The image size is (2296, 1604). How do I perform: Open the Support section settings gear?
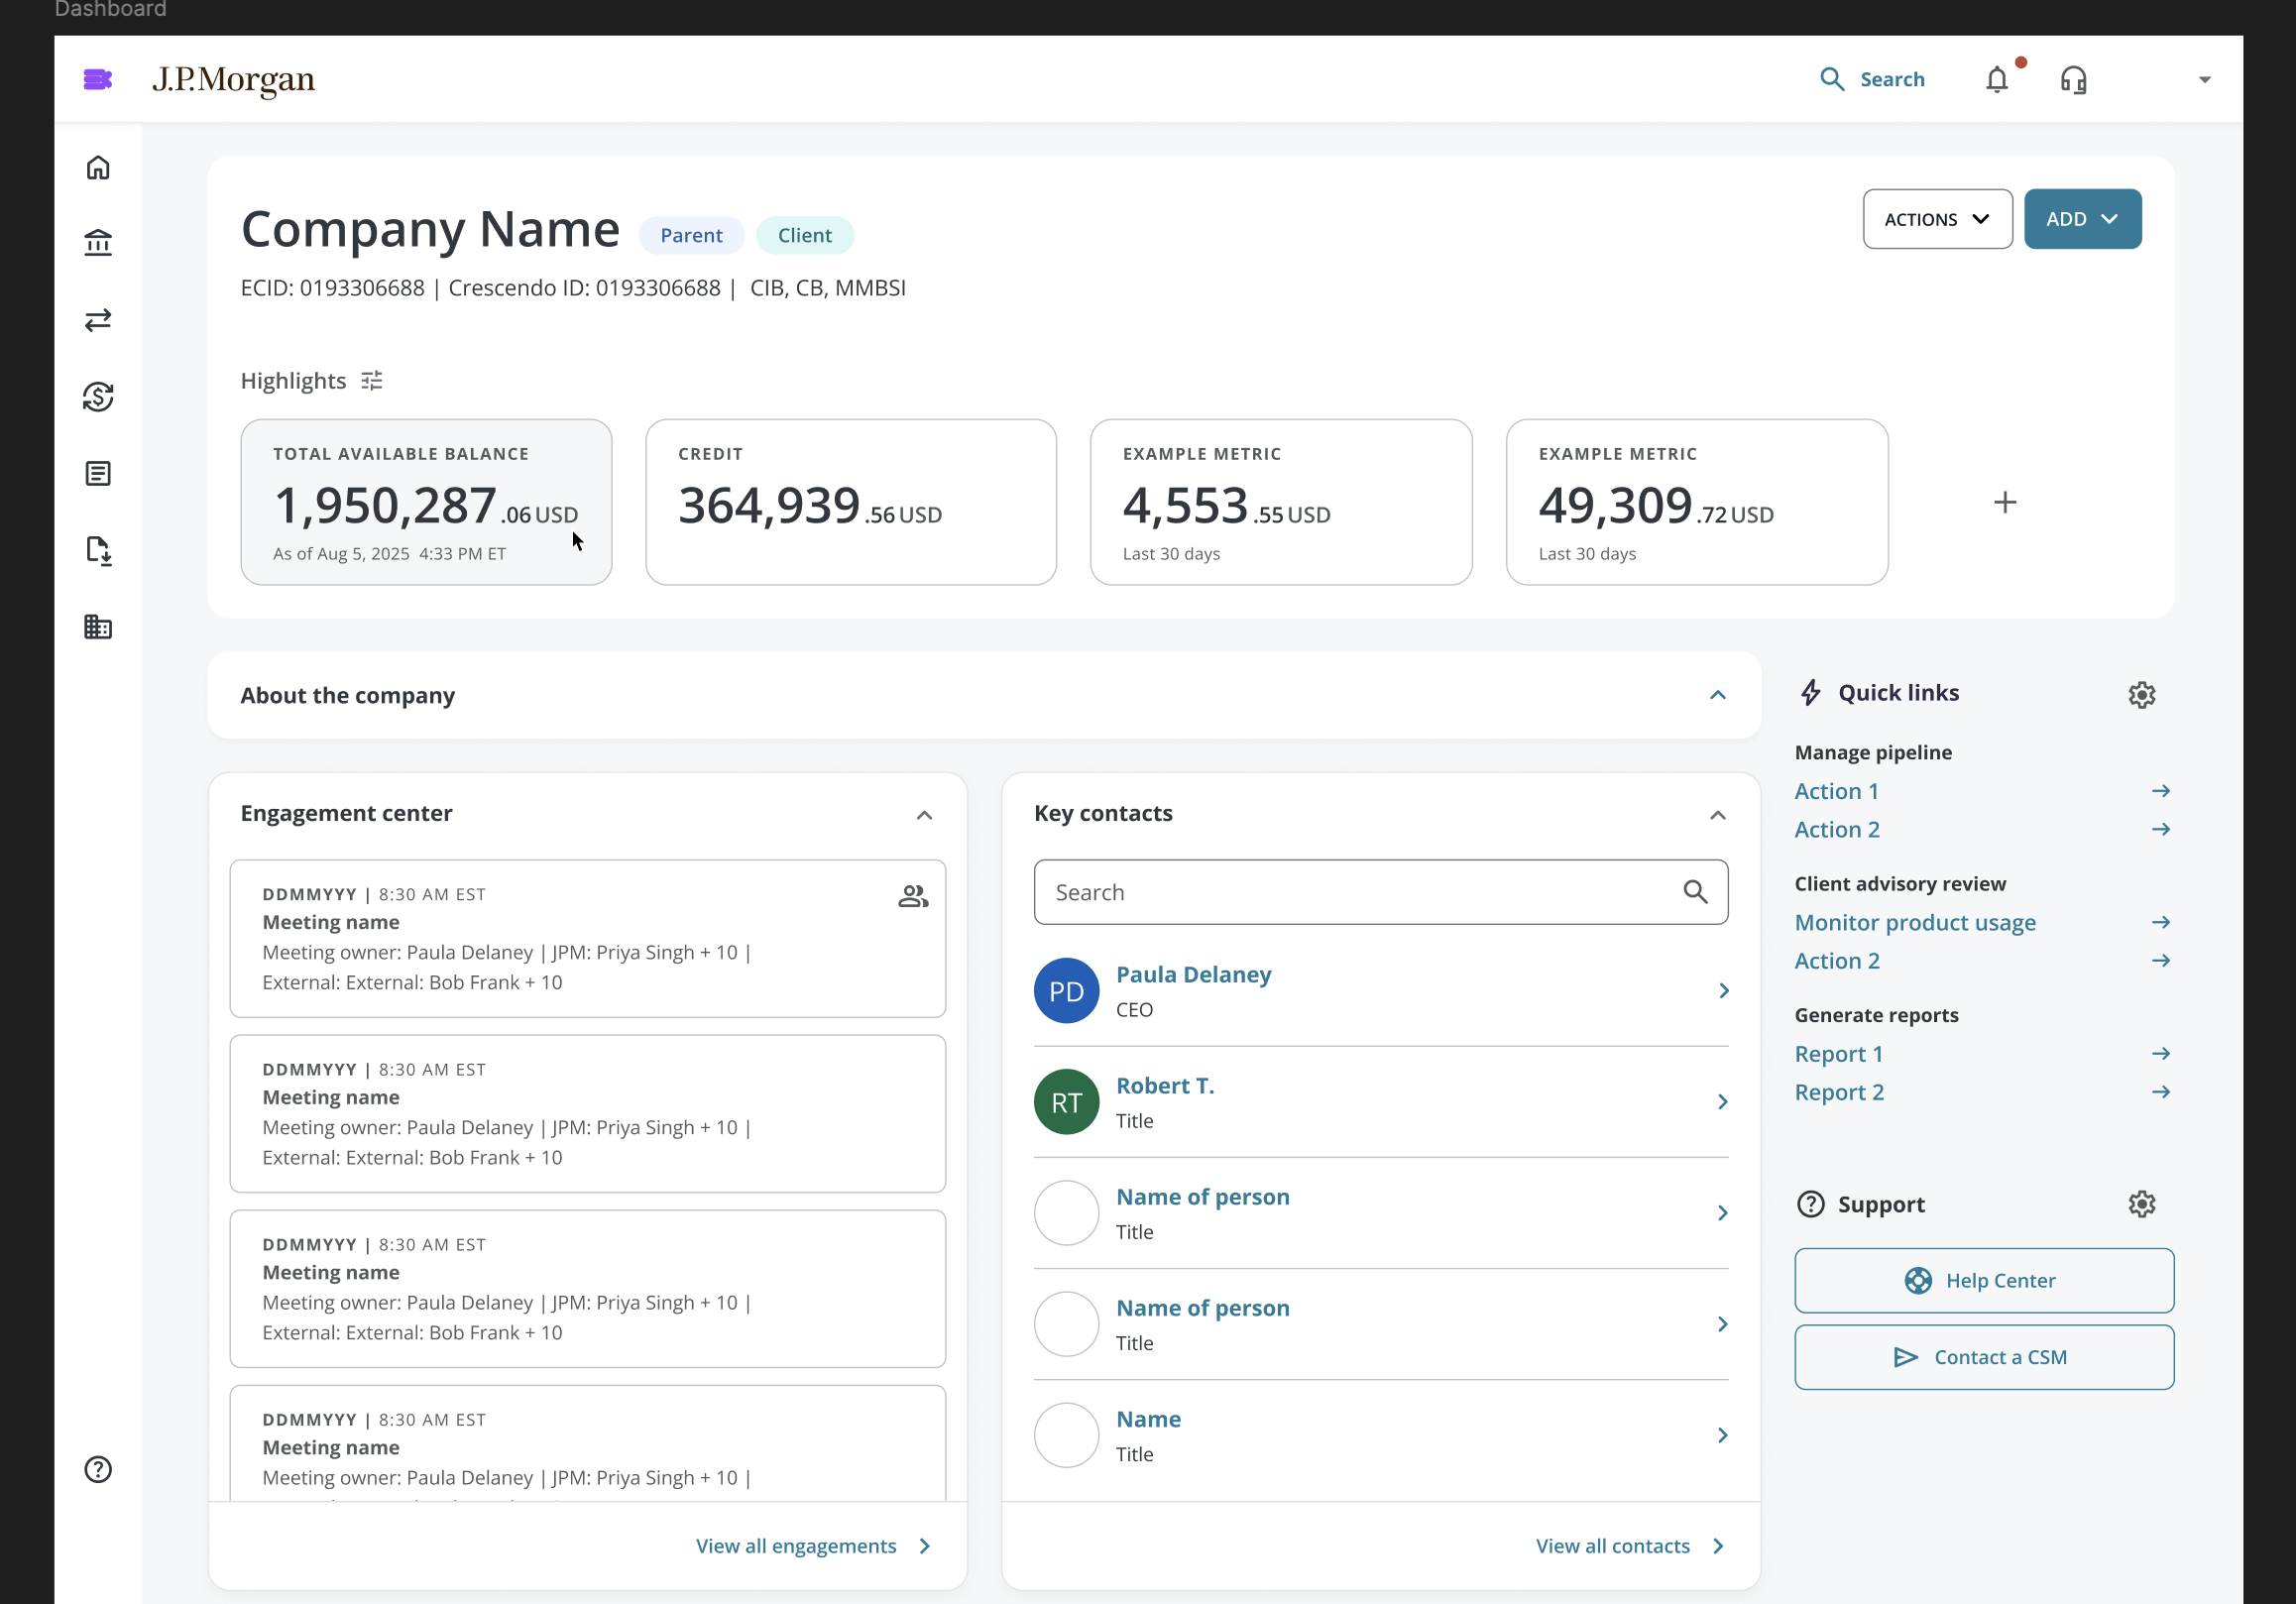coord(2141,1204)
